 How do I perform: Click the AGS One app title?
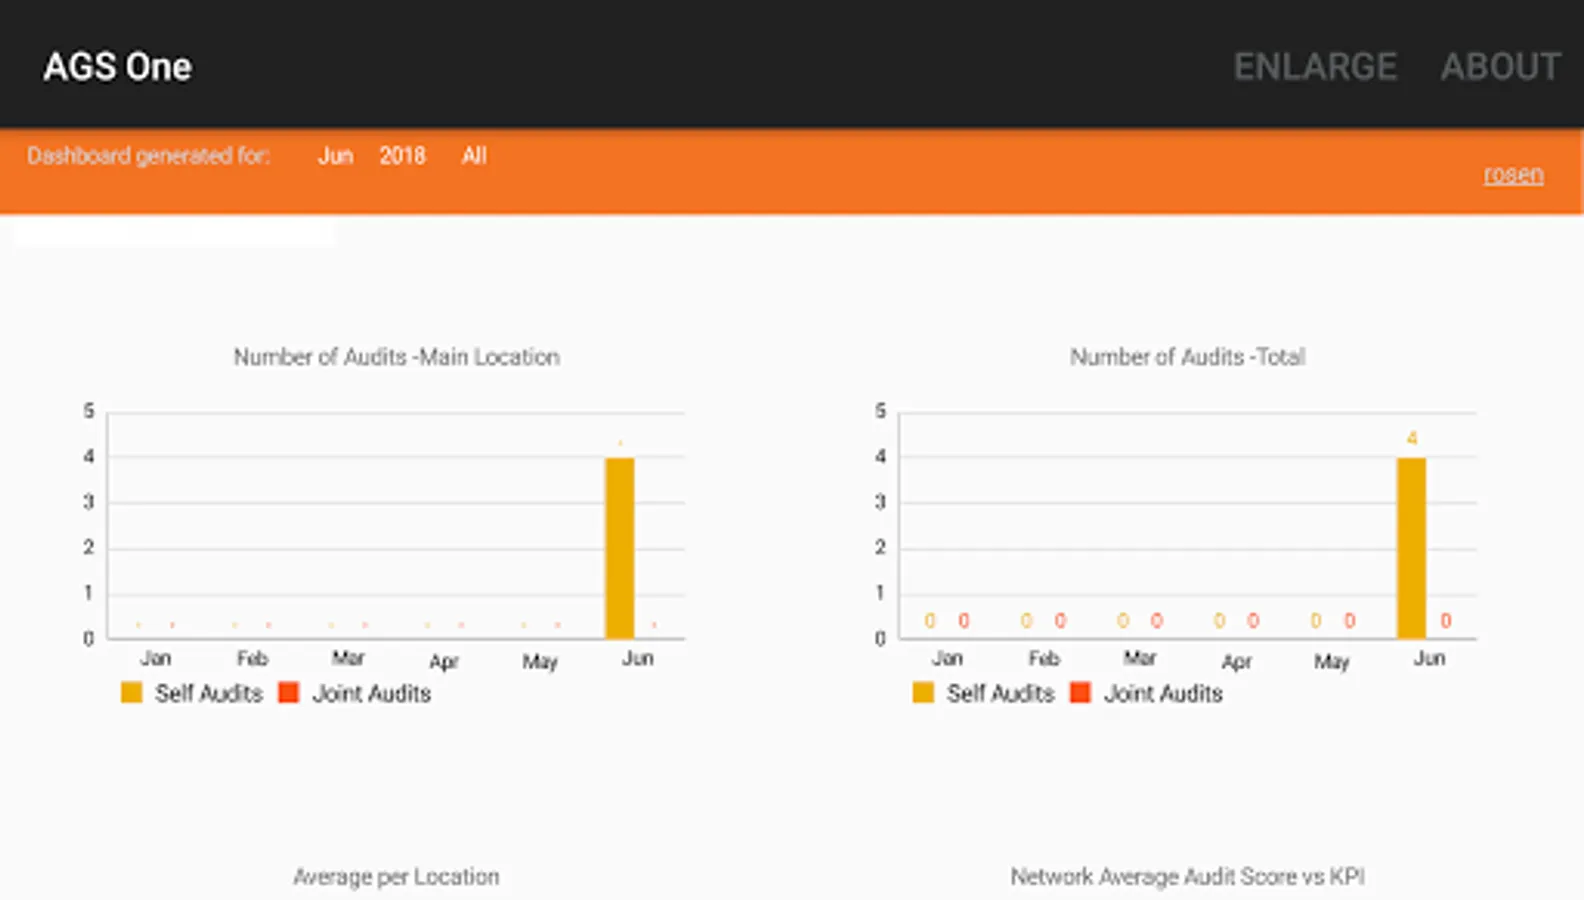(117, 67)
